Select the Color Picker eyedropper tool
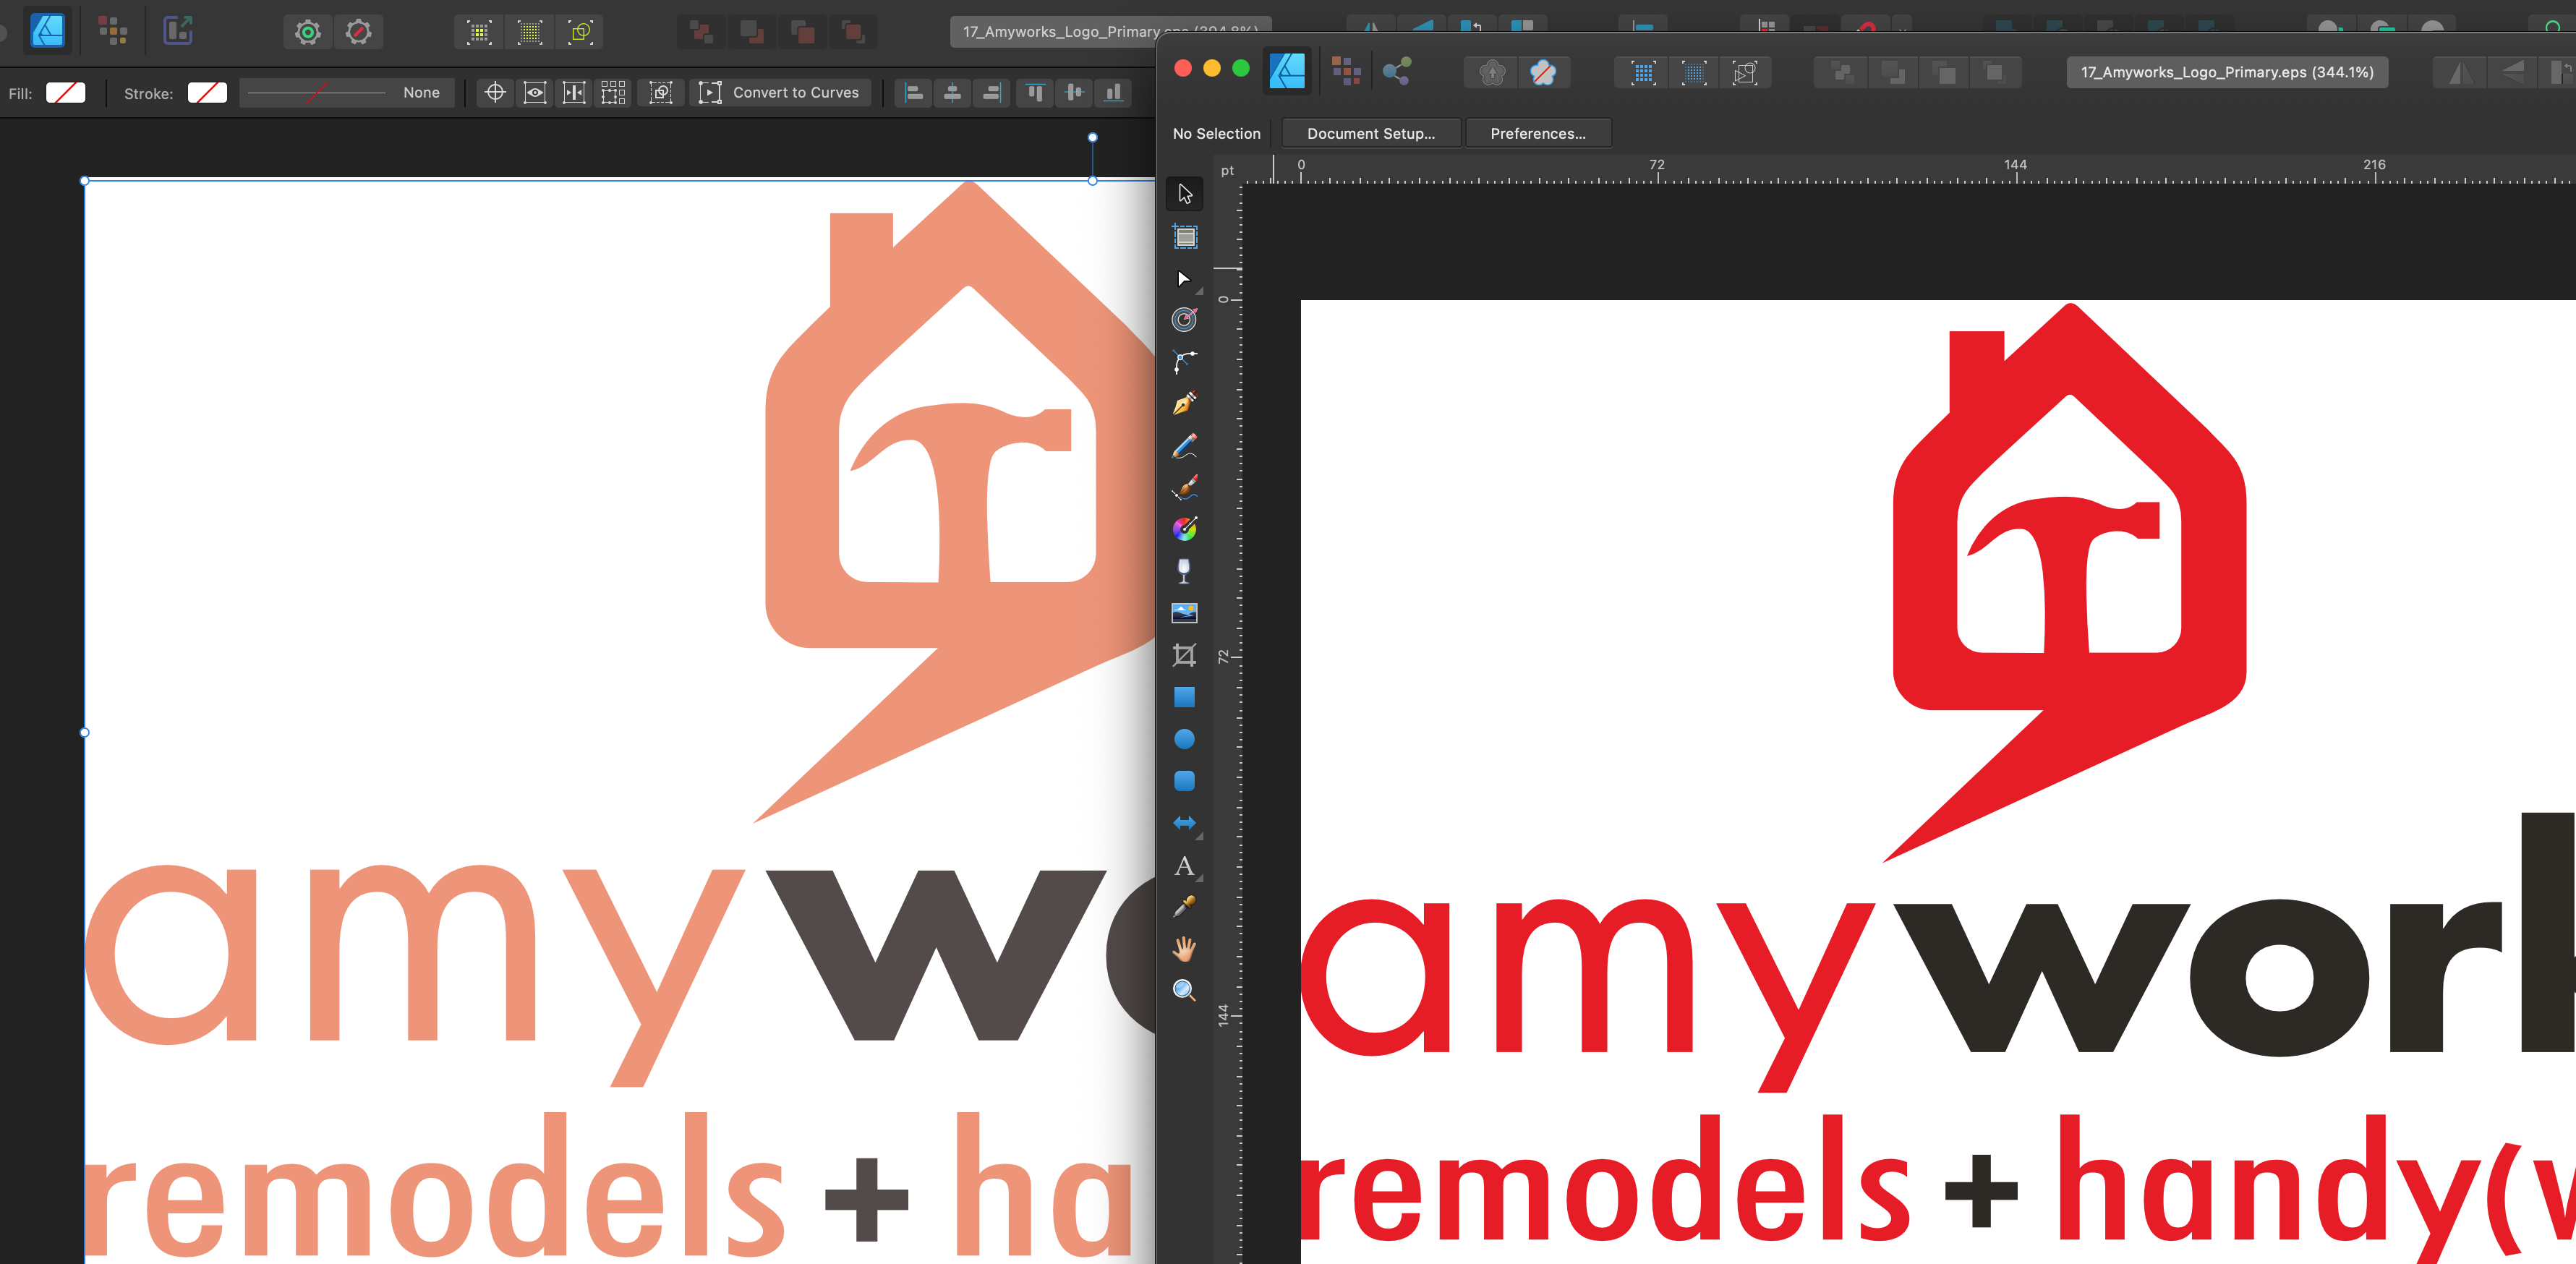This screenshot has width=2576, height=1264. click(x=1185, y=907)
